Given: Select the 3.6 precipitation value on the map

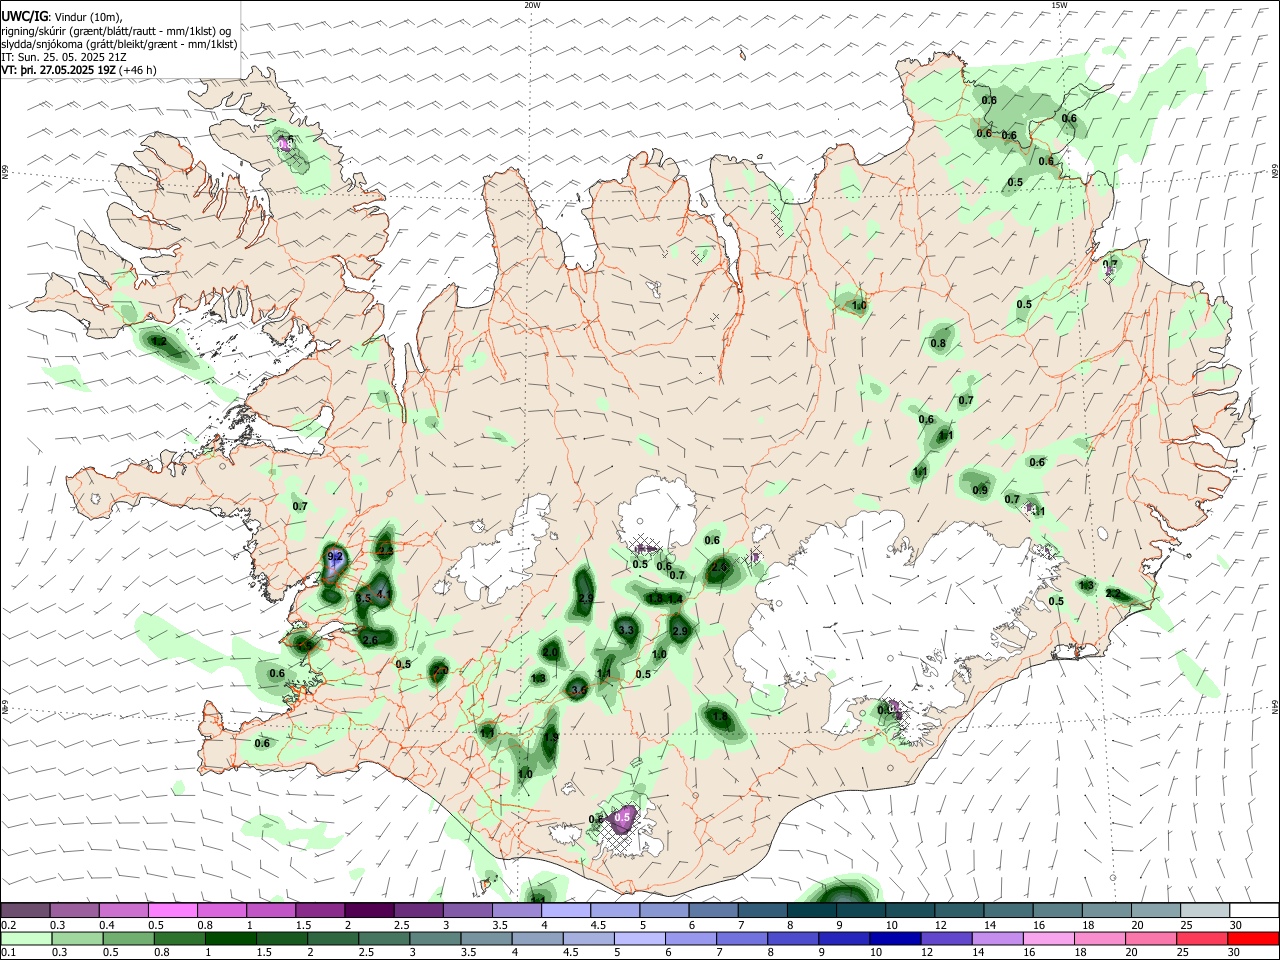Looking at the screenshot, I should point(578,690).
